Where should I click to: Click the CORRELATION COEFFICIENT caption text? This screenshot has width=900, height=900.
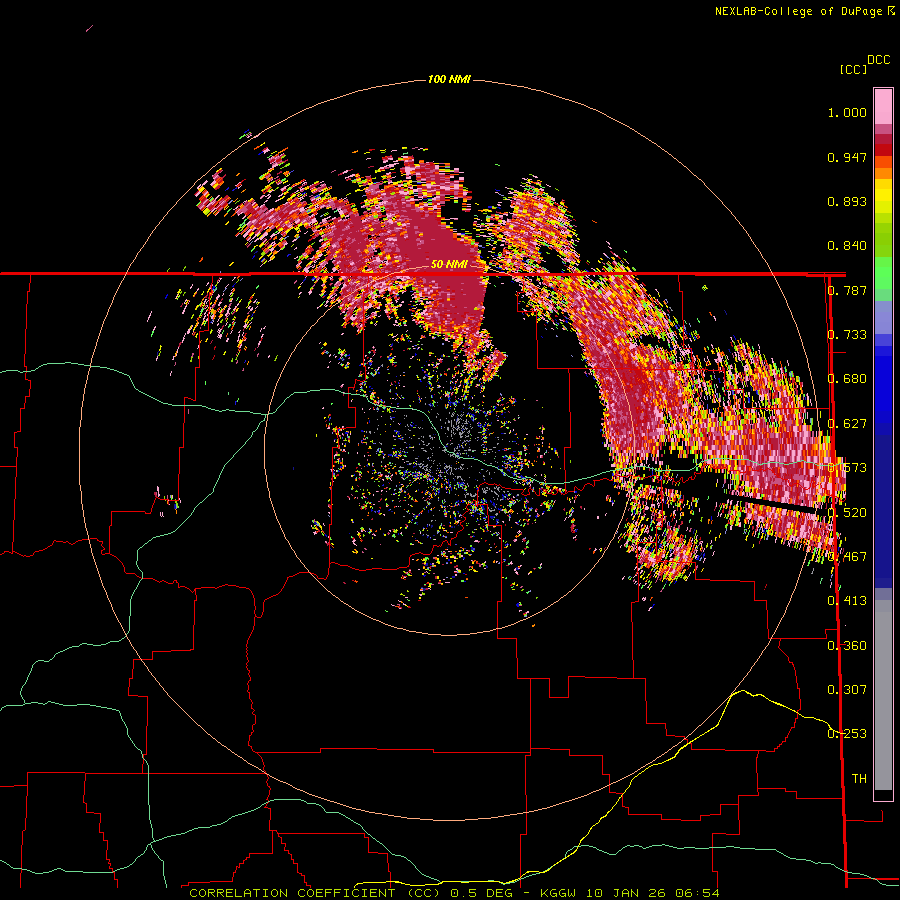click(292, 893)
